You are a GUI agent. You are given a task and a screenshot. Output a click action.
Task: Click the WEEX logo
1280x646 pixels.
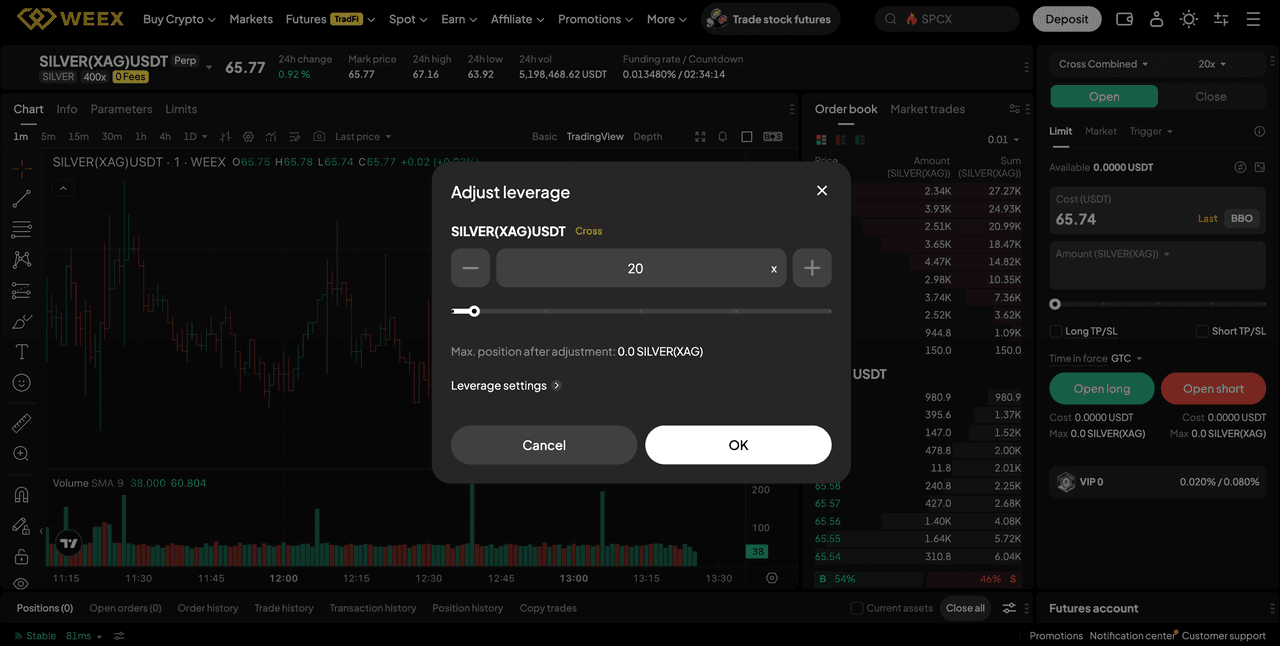point(70,19)
